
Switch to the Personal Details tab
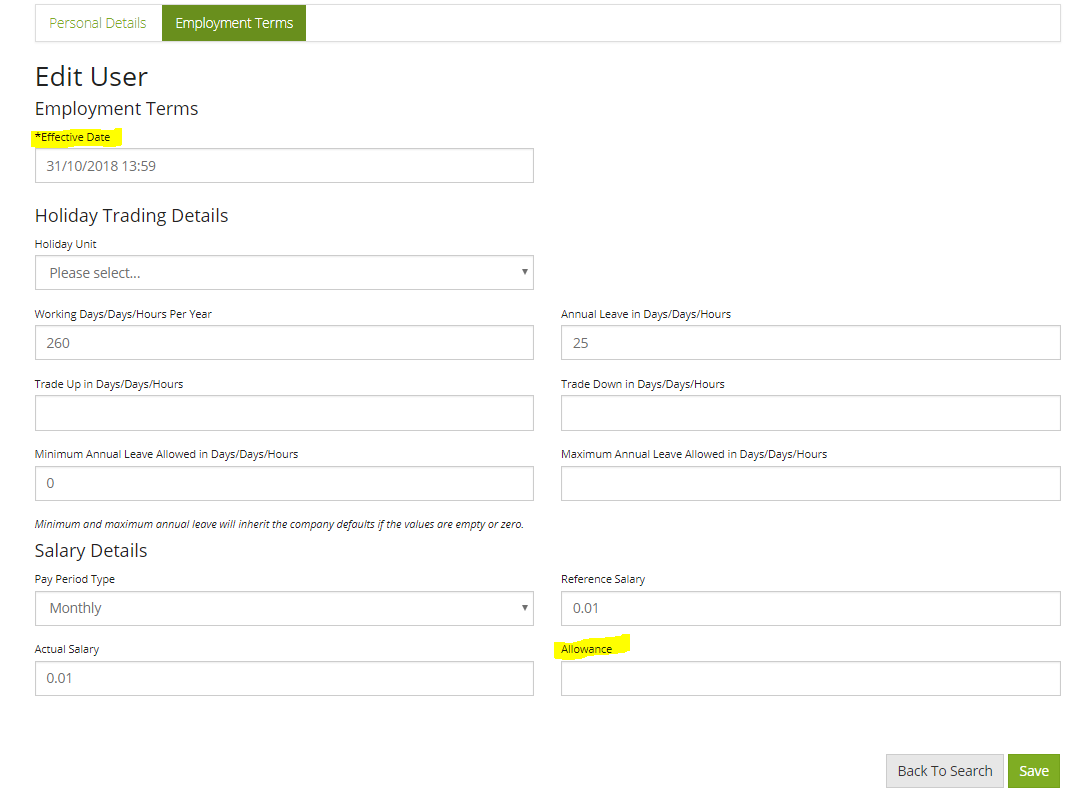point(98,22)
